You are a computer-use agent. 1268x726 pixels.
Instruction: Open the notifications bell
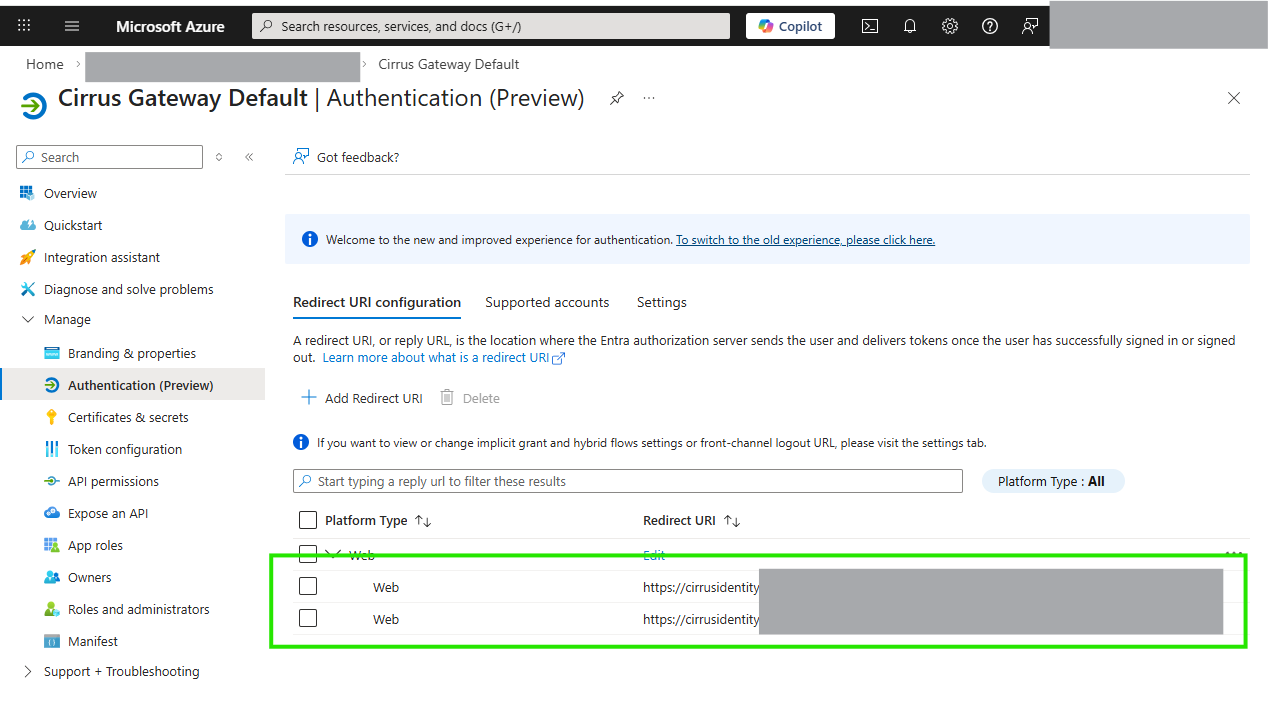point(910,26)
